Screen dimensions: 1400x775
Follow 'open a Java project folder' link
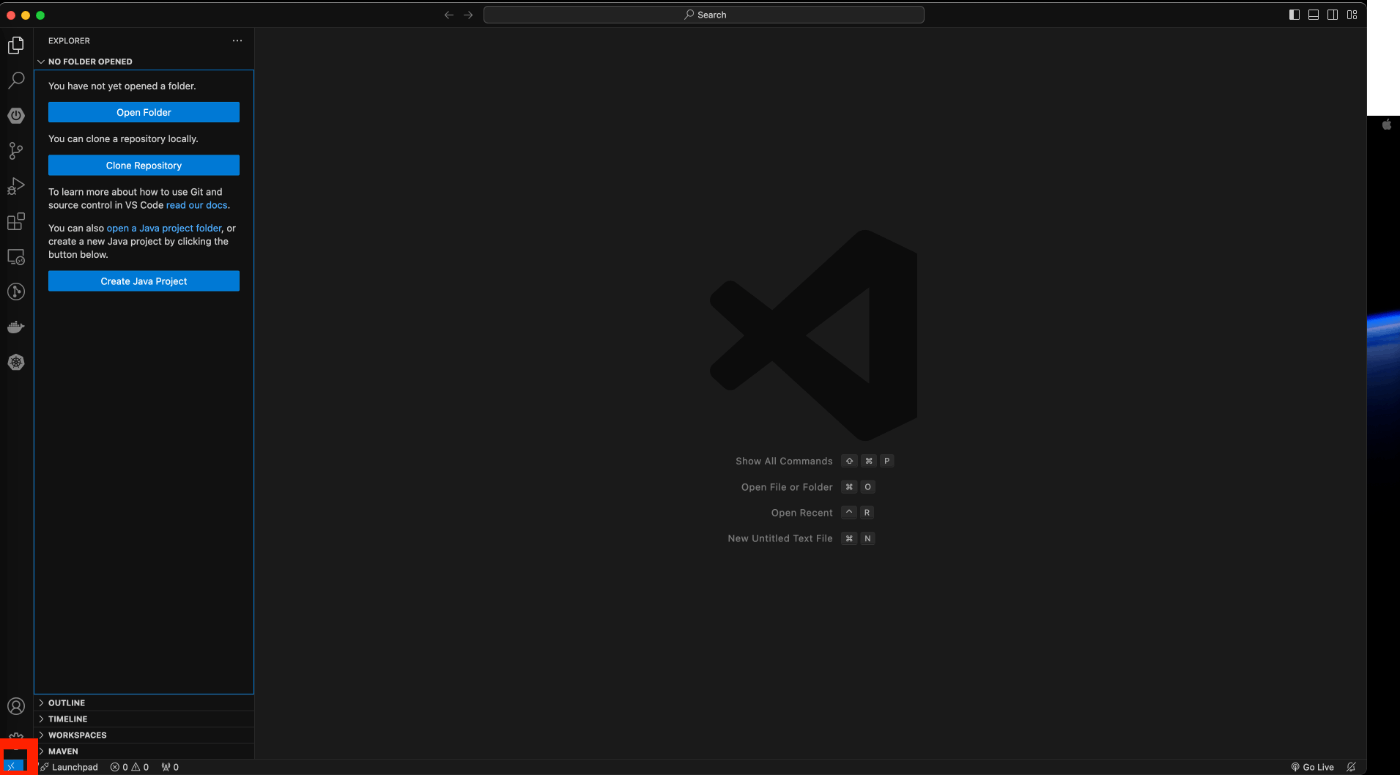click(x=164, y=228)
